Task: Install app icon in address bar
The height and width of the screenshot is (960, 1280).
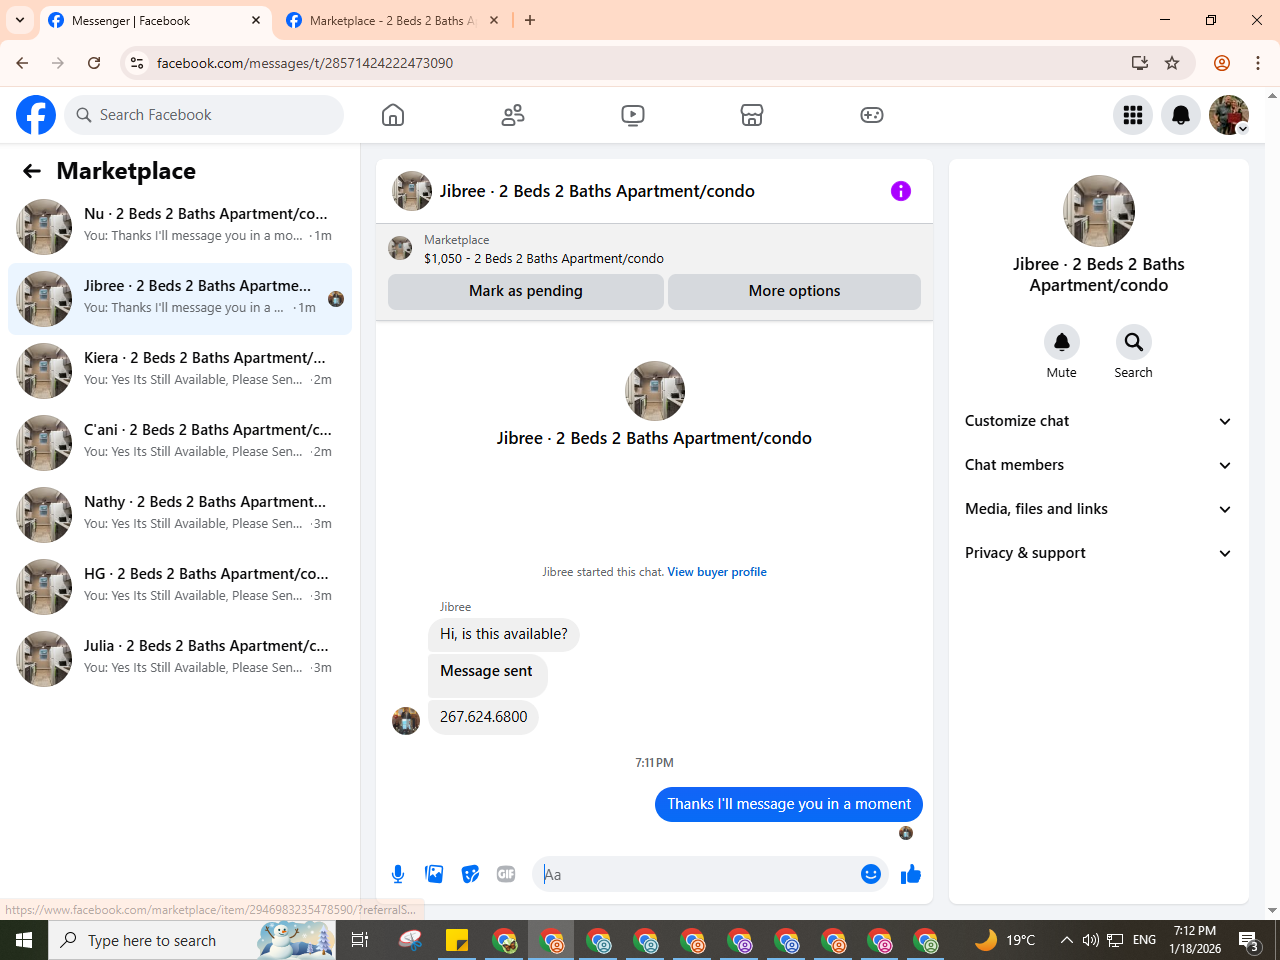Action: (1140, 63)
